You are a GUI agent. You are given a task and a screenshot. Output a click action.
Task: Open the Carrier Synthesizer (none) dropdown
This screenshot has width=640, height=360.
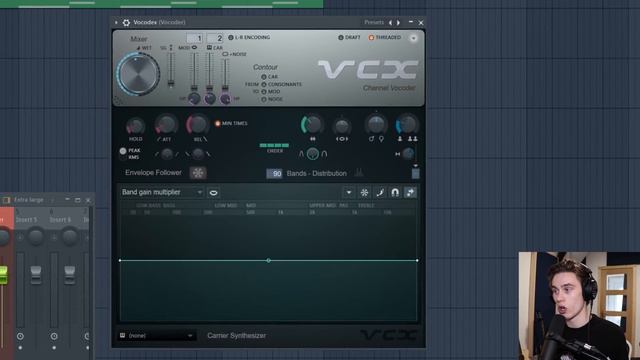click(156, 336)
